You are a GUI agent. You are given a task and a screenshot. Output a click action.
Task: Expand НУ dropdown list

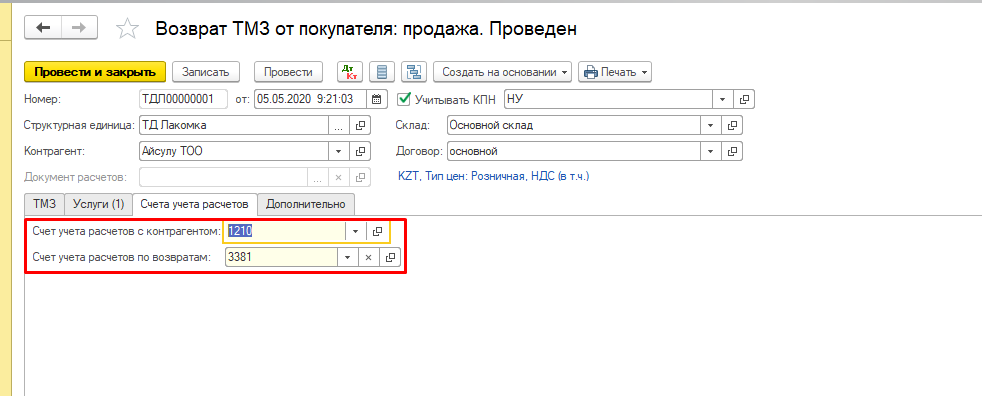[x=723, y=99]
